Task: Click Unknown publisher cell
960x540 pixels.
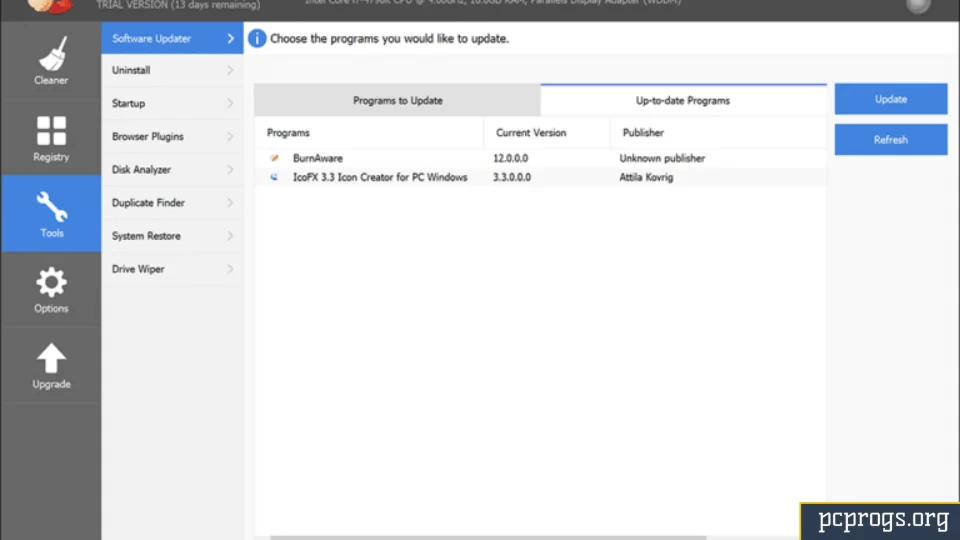Action: point(662,158)
